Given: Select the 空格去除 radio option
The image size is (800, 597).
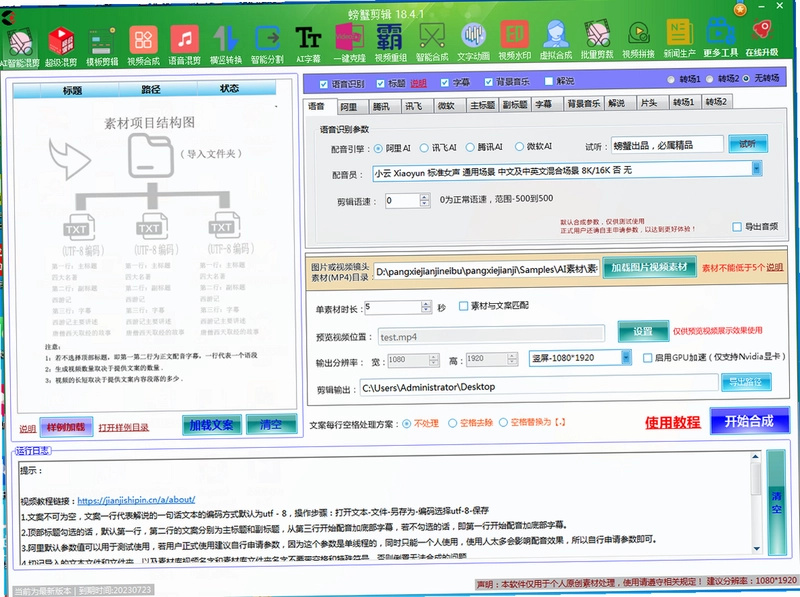Looking at the screenshot, I should tap(452, 423).
